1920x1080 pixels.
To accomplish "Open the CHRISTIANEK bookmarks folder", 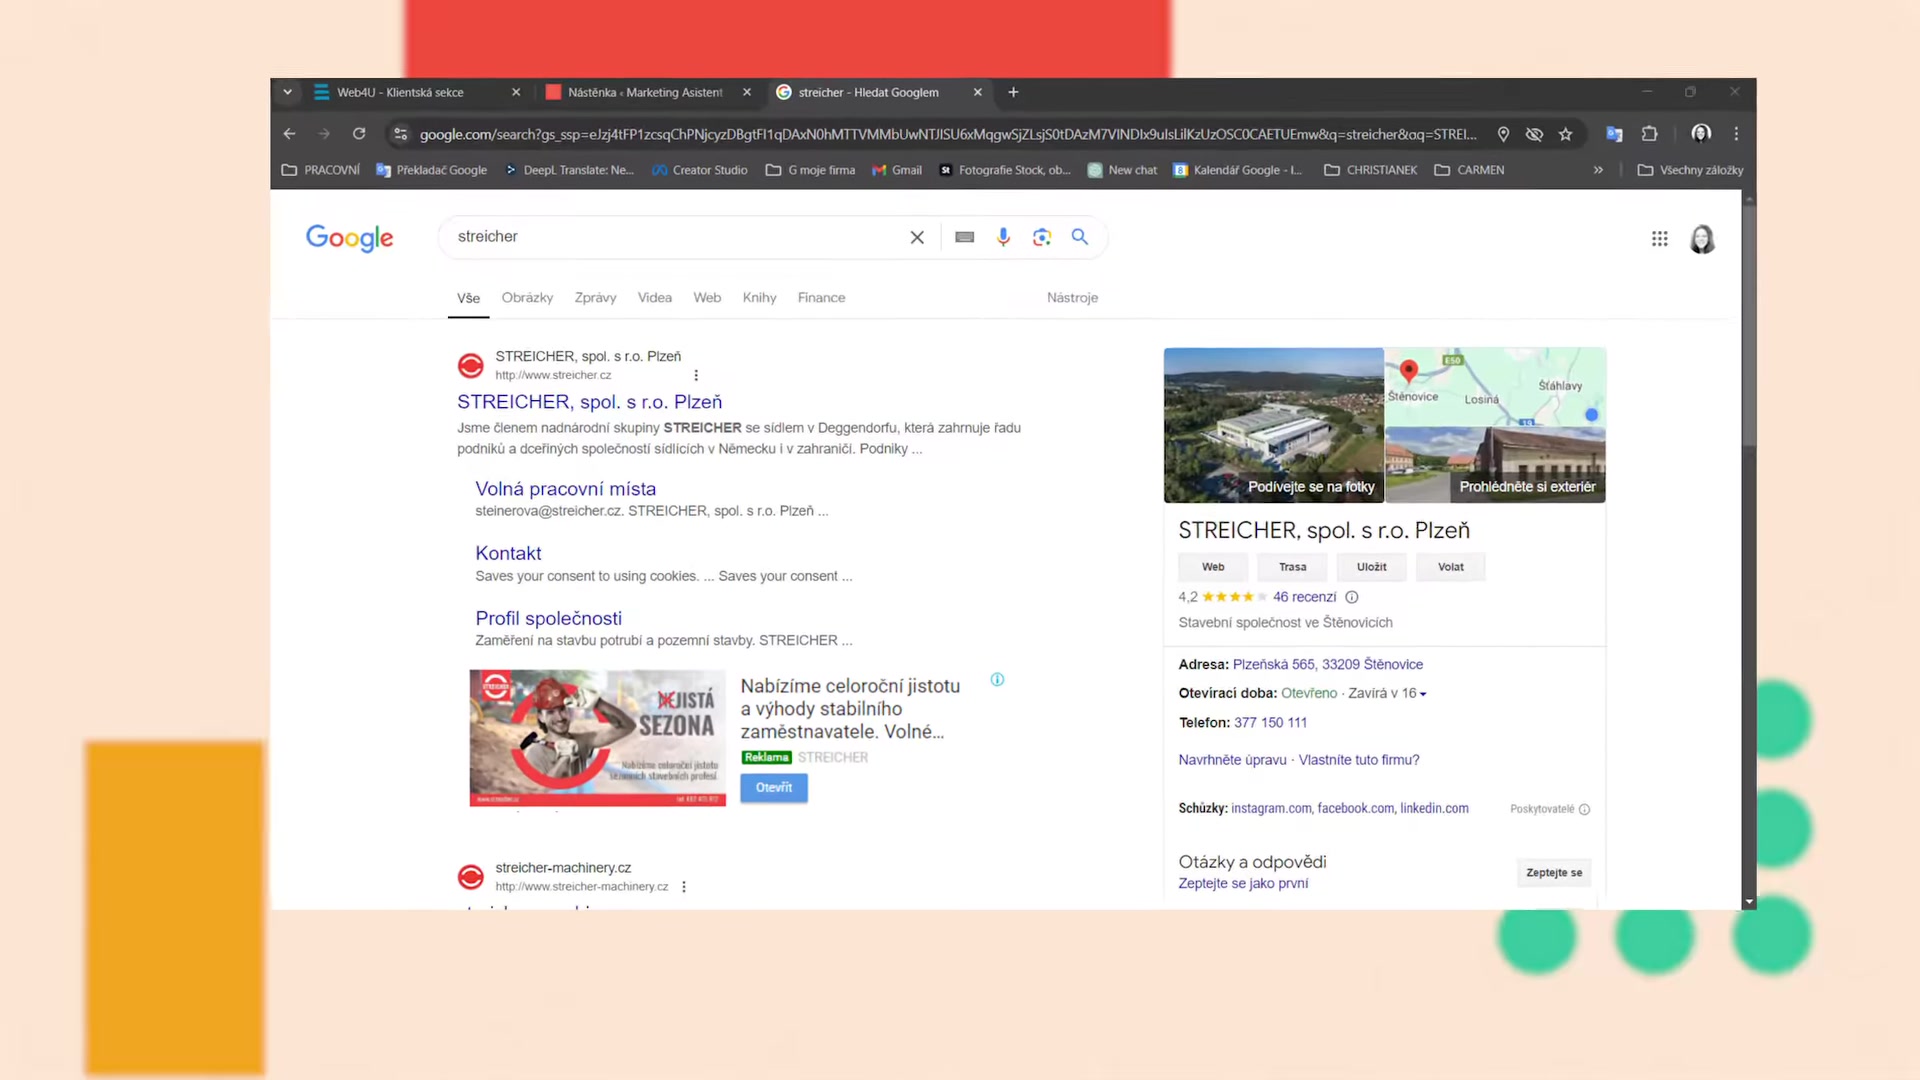I will [x=1371, y=170].
